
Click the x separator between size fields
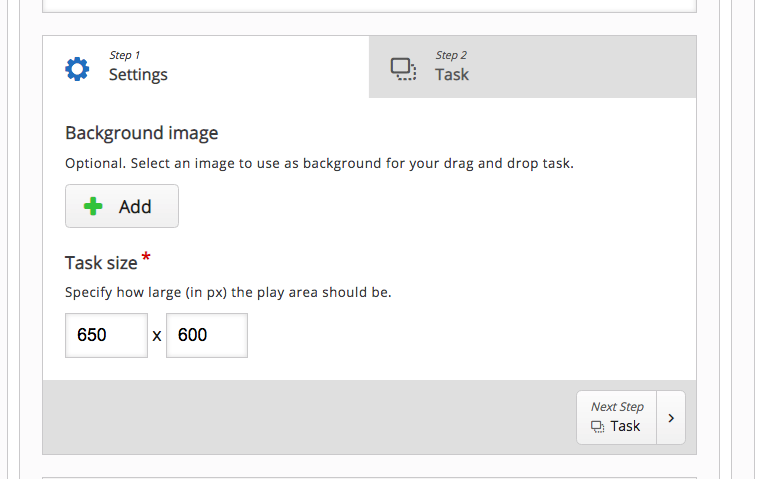(157, 335)
